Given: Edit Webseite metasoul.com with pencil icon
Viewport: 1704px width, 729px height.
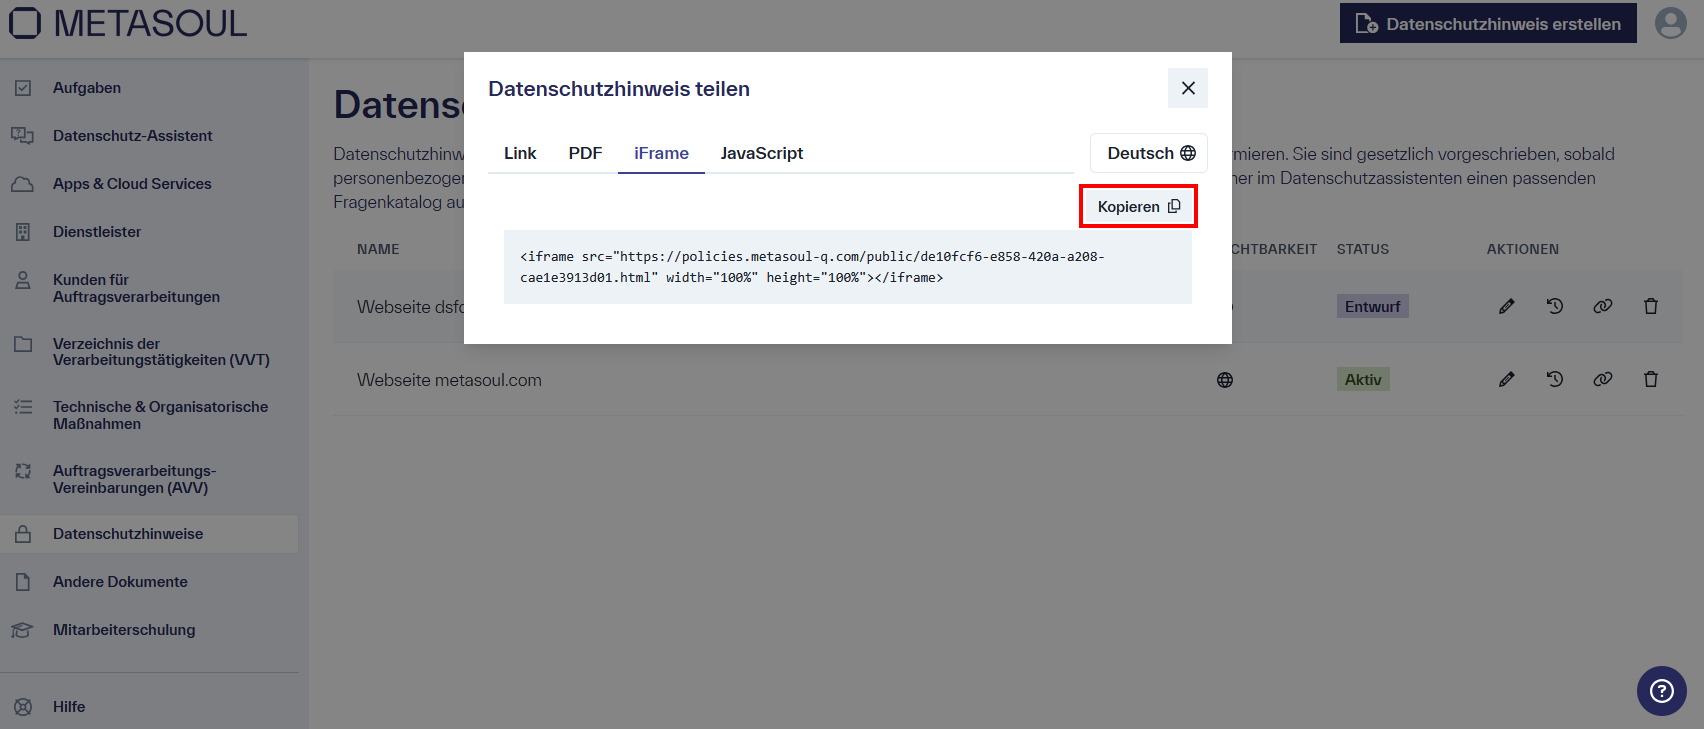Looking at the screenshot, I should coord(1507,379).
